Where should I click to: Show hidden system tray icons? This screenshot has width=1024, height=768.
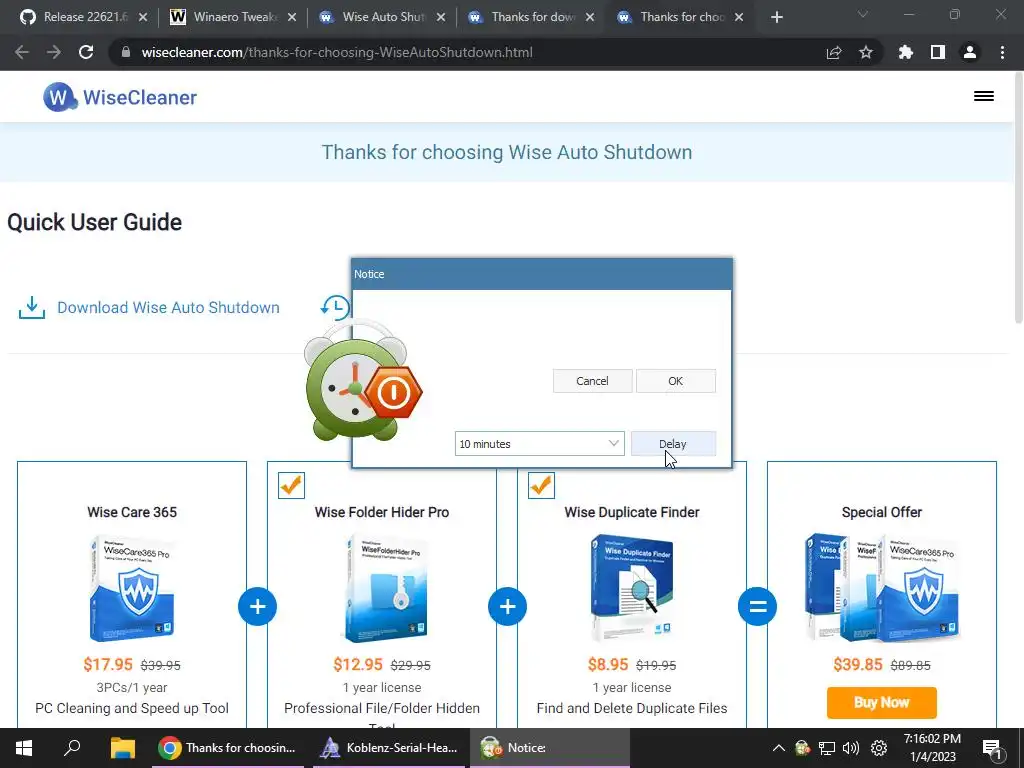point(778,748)
